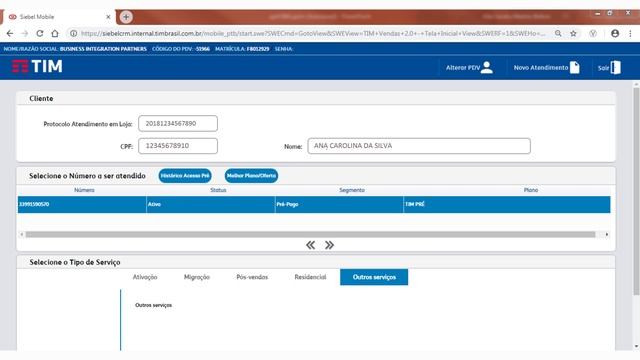Switch to the Residencial tab

click(310, 277)
